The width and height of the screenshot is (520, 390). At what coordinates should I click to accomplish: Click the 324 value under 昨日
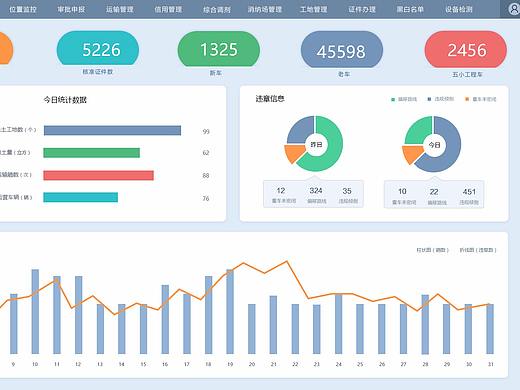315,191
